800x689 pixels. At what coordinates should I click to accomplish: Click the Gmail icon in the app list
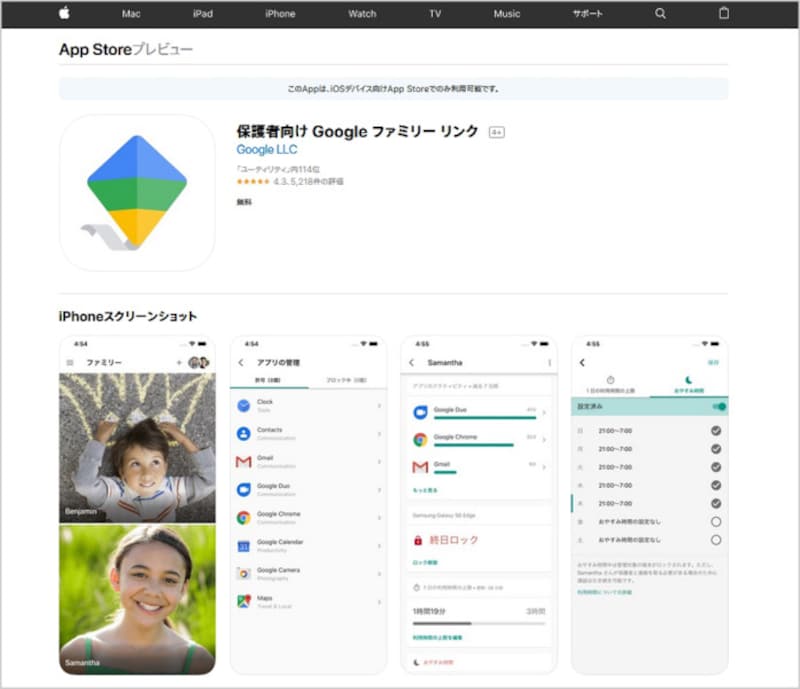[x=243, y=460]
